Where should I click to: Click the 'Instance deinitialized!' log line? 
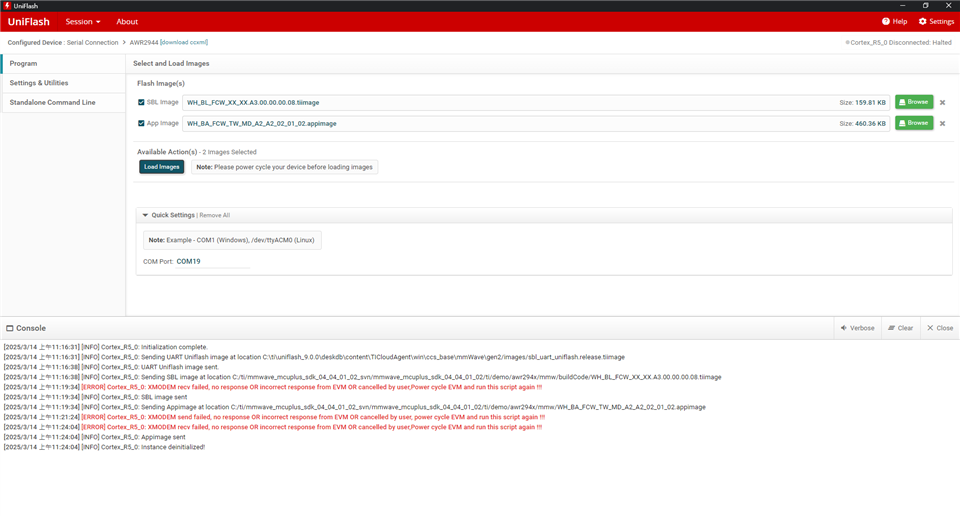tap(104, 447)
